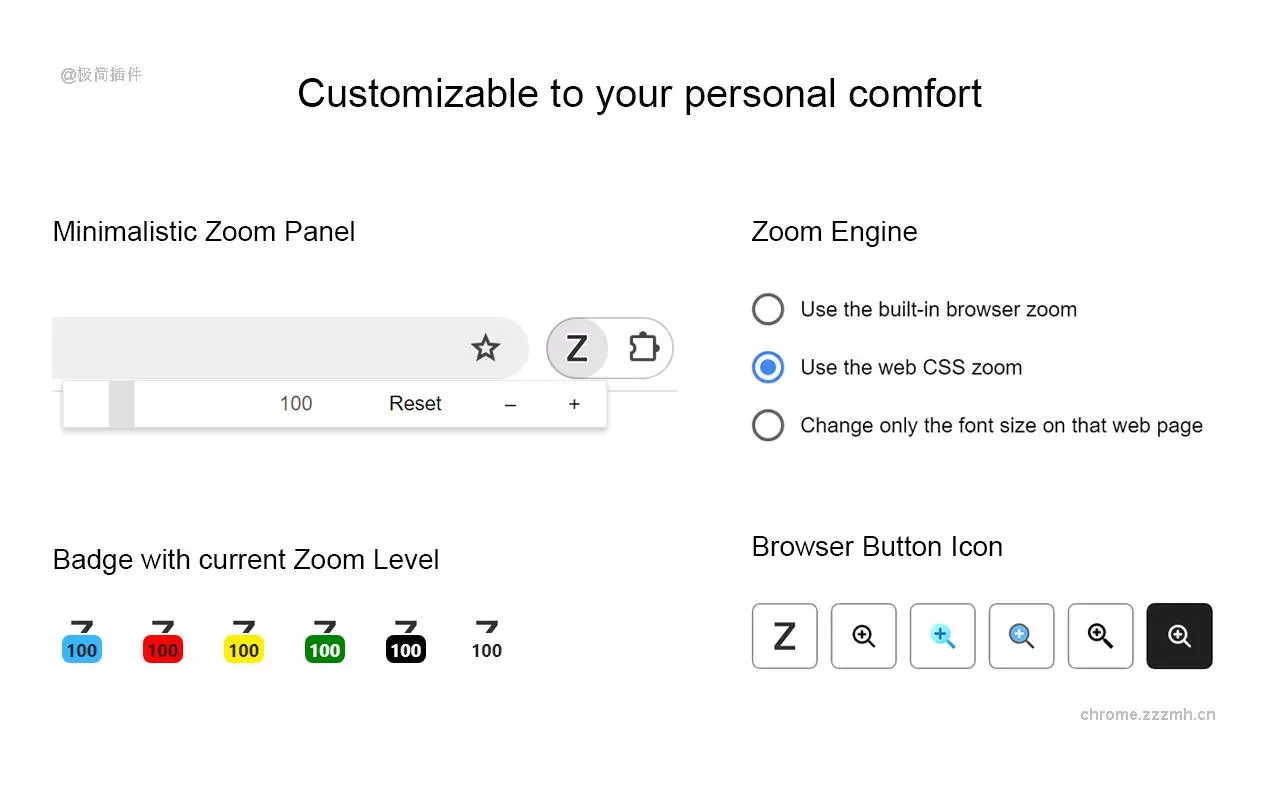
Task: Select the dark background magnifier button icon
Action: (x=1180, y=636)
